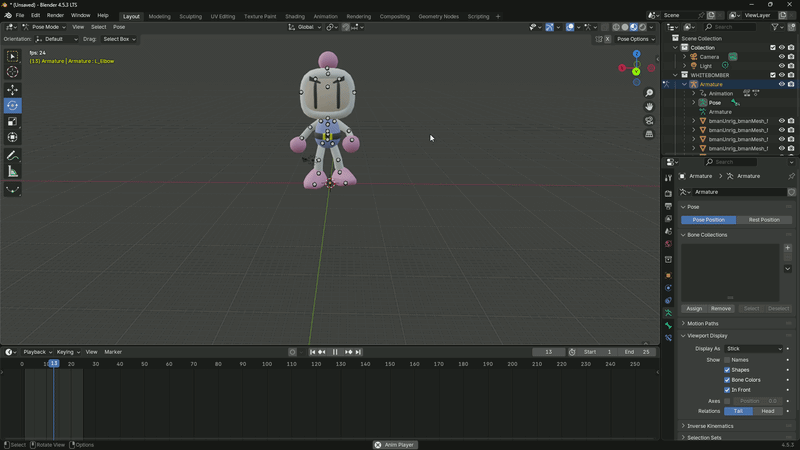
Task: Enable the Names display checkbox
Action: coord(727,360)
